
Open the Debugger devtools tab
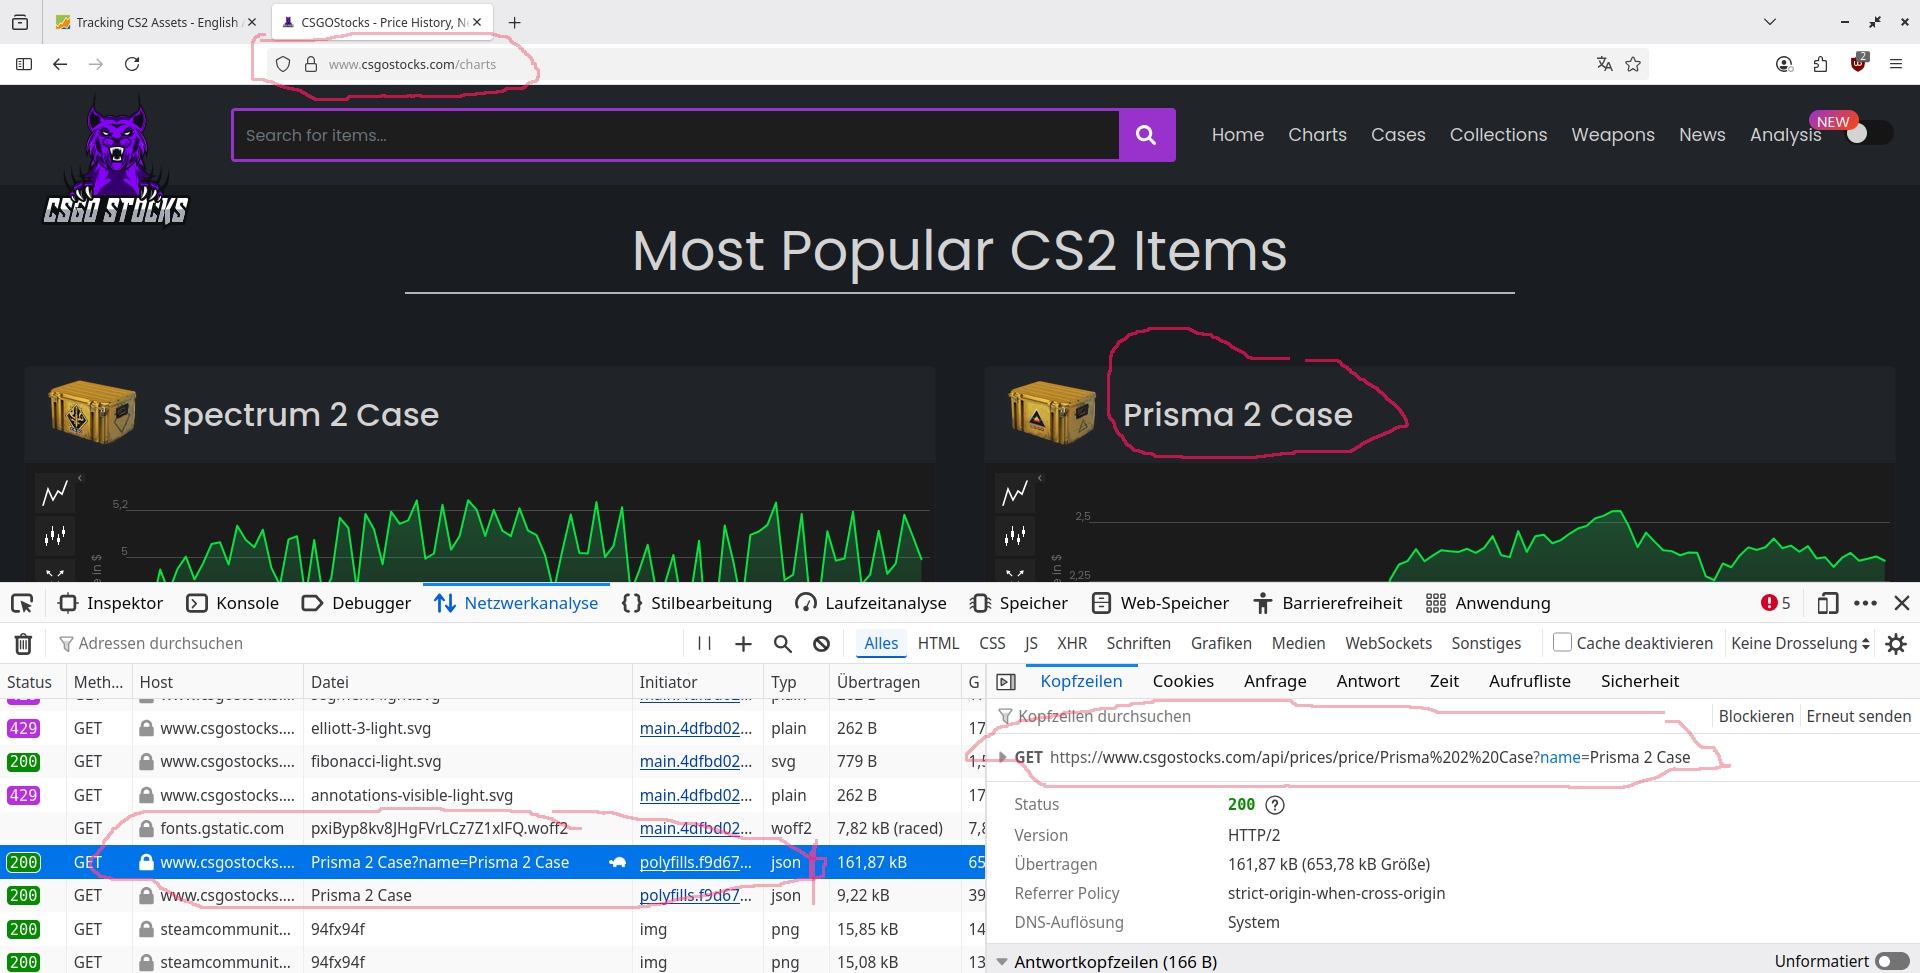(x=356, y=603)
